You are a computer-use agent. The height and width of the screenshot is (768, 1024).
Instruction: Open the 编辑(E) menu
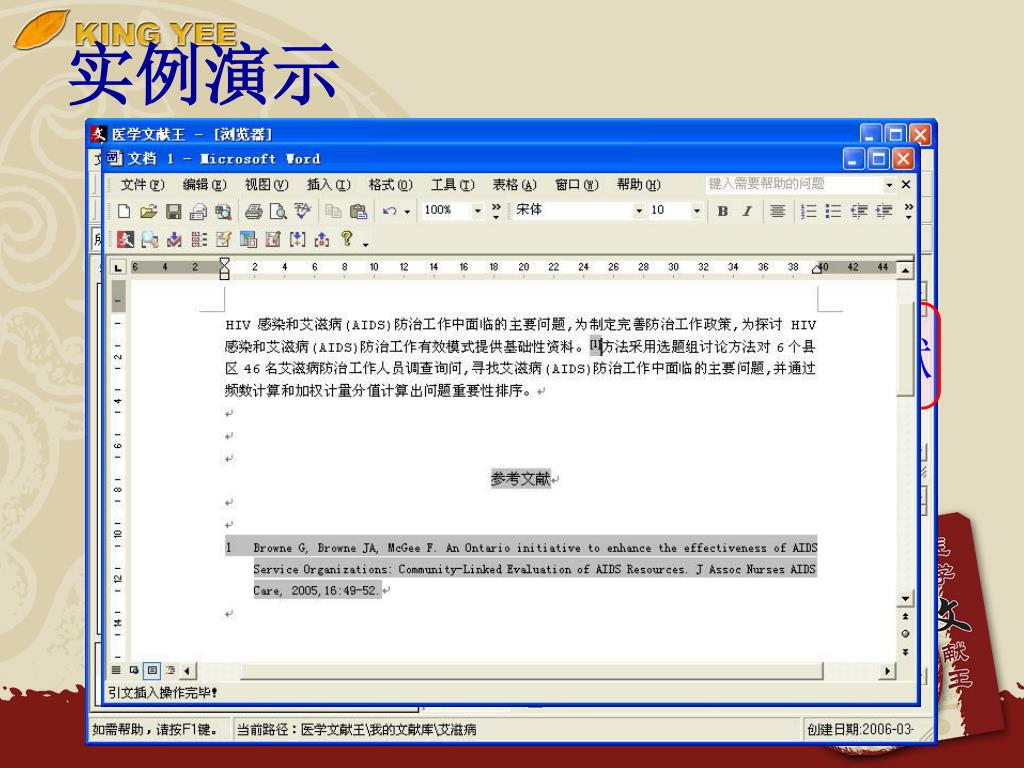(204, 185)
